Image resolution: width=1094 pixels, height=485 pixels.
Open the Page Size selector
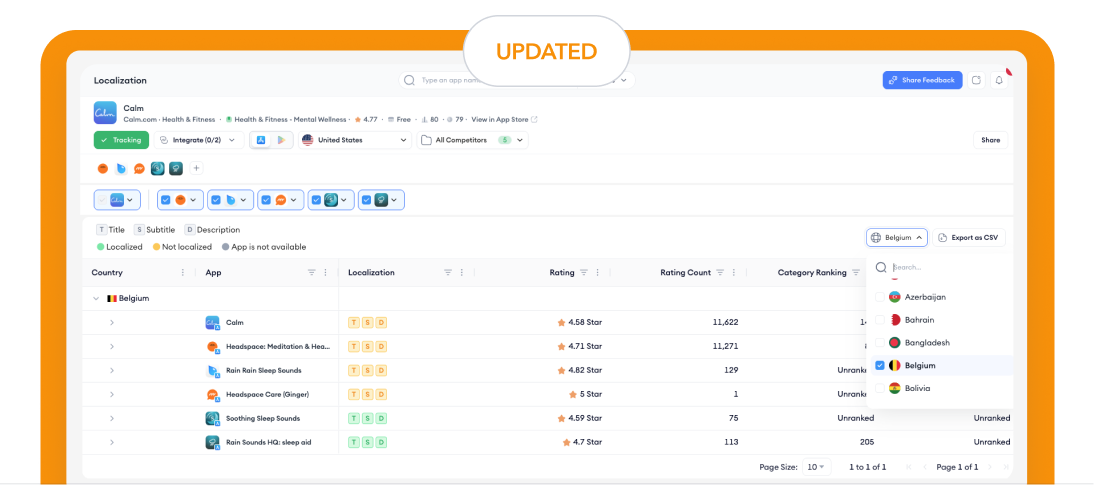point(817,467)
